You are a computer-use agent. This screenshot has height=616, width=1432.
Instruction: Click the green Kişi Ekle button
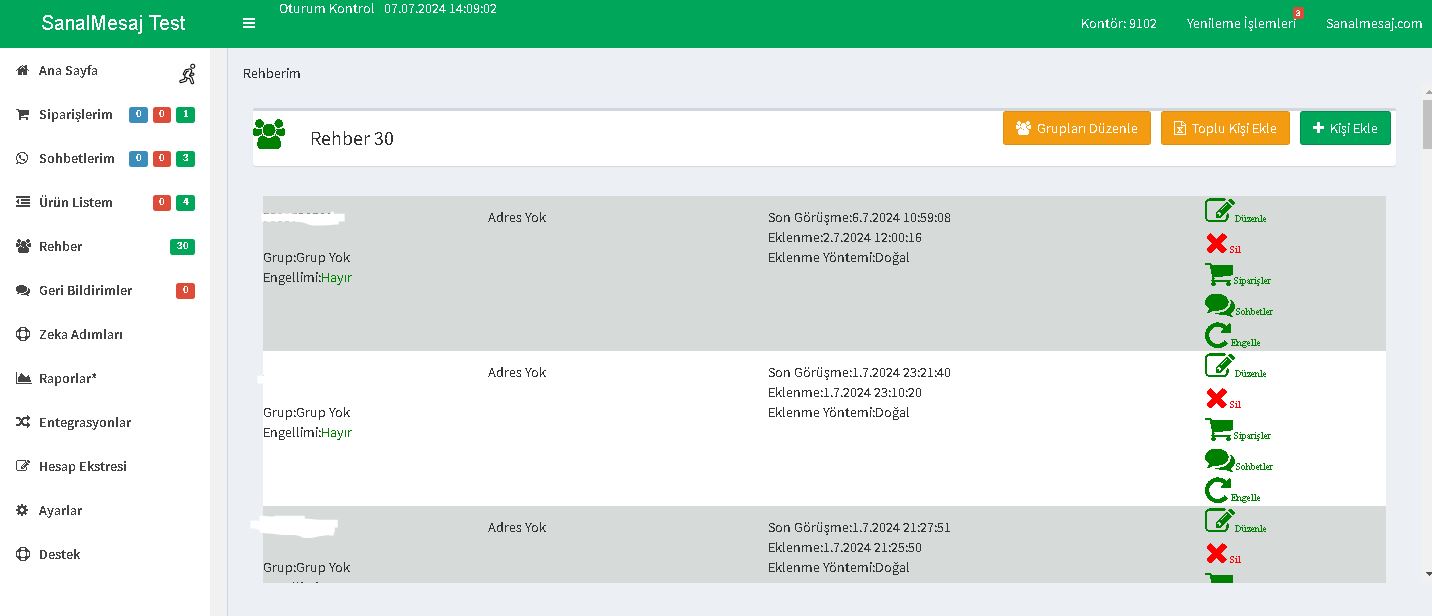coord(1345,128)
